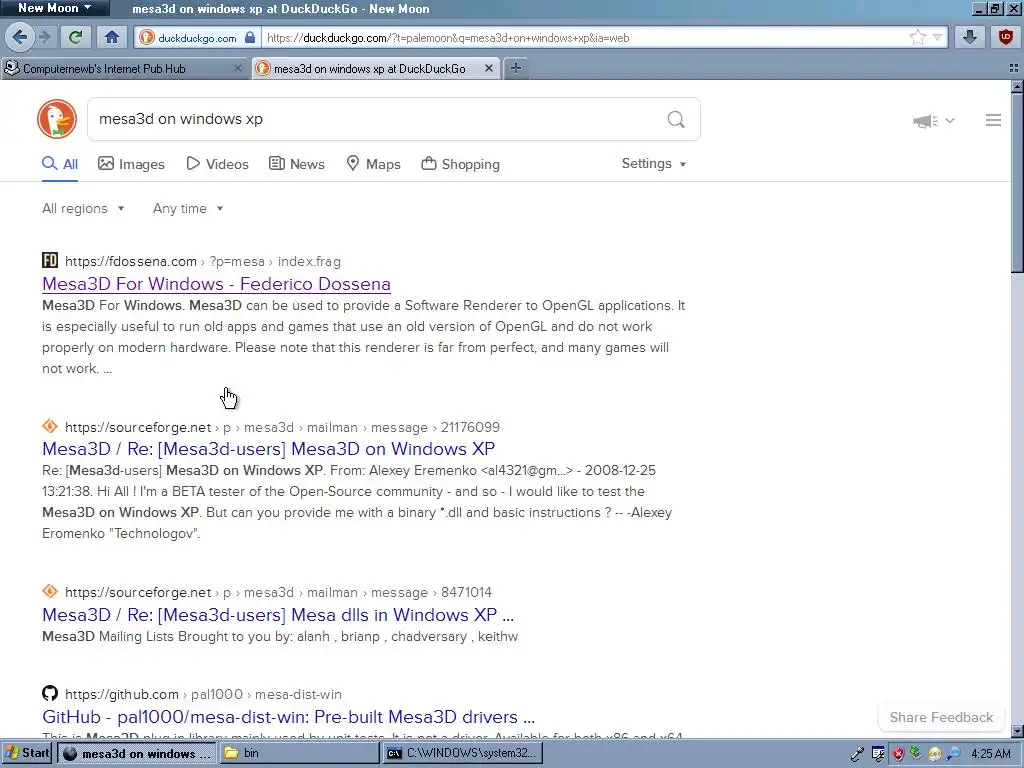Expand the chevron next to megaphone icon

coord(950,121)
